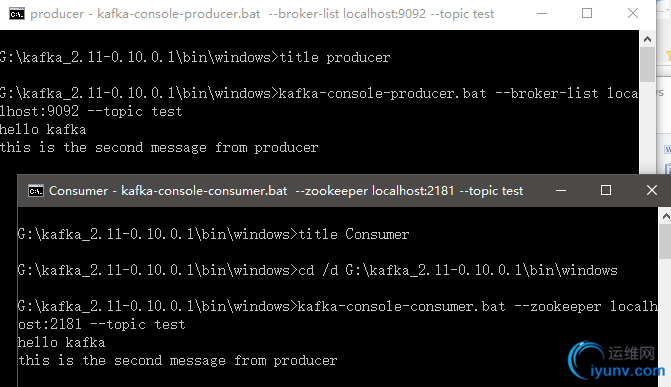Open the producer window's command prompt system icon
This screenshot has height=387, width=671.
(x=17, y=14)
